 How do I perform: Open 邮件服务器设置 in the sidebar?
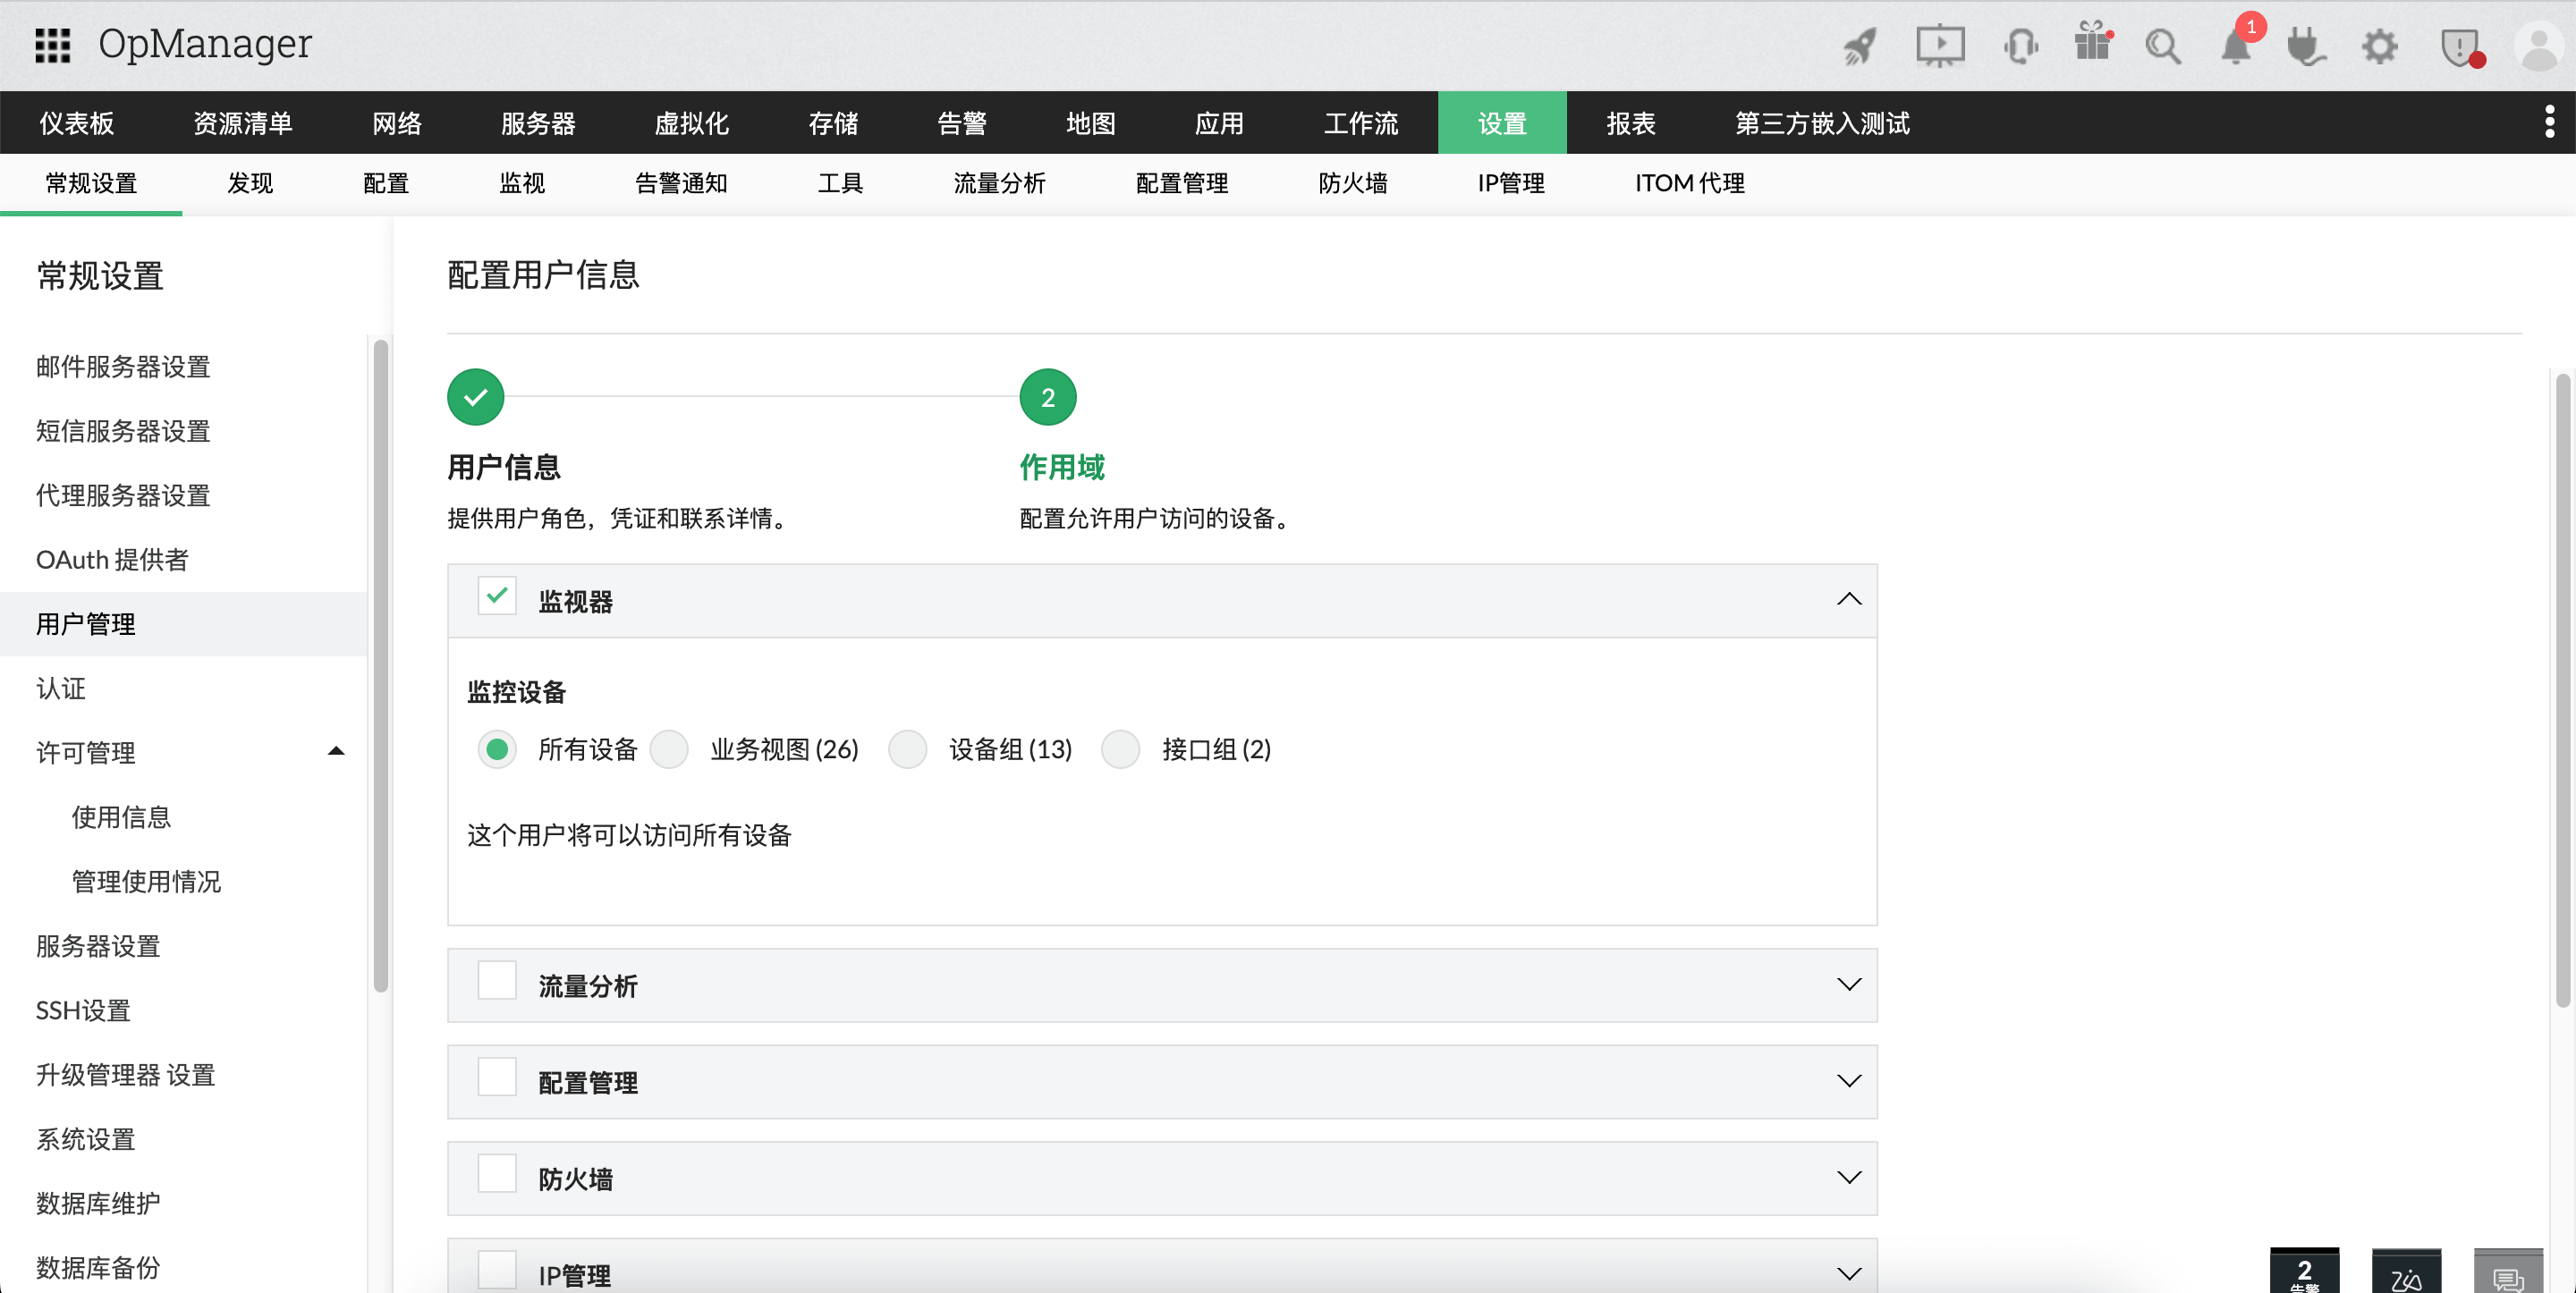(x=122, y=367)
